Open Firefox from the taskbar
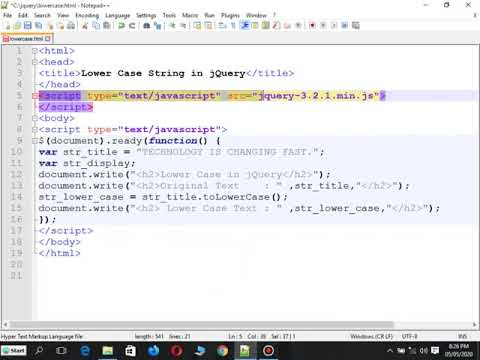Viewport: 480px width, 360px height. click(153, 351)
